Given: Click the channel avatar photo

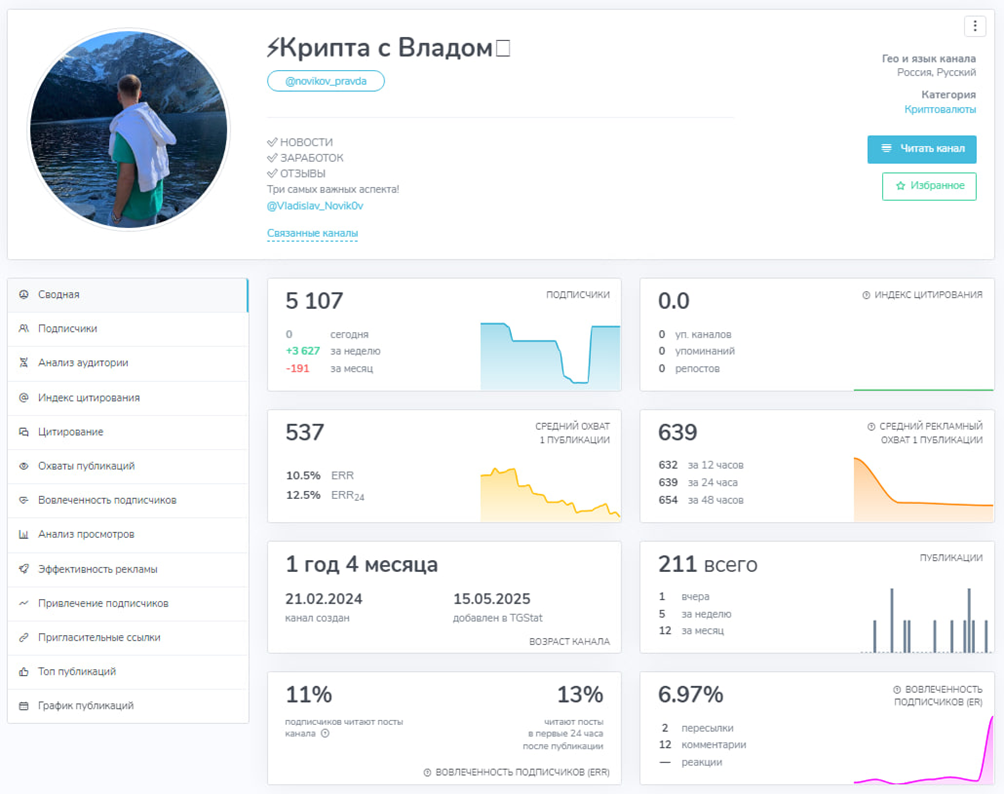Looking at the screenshot, I should 128,130.
